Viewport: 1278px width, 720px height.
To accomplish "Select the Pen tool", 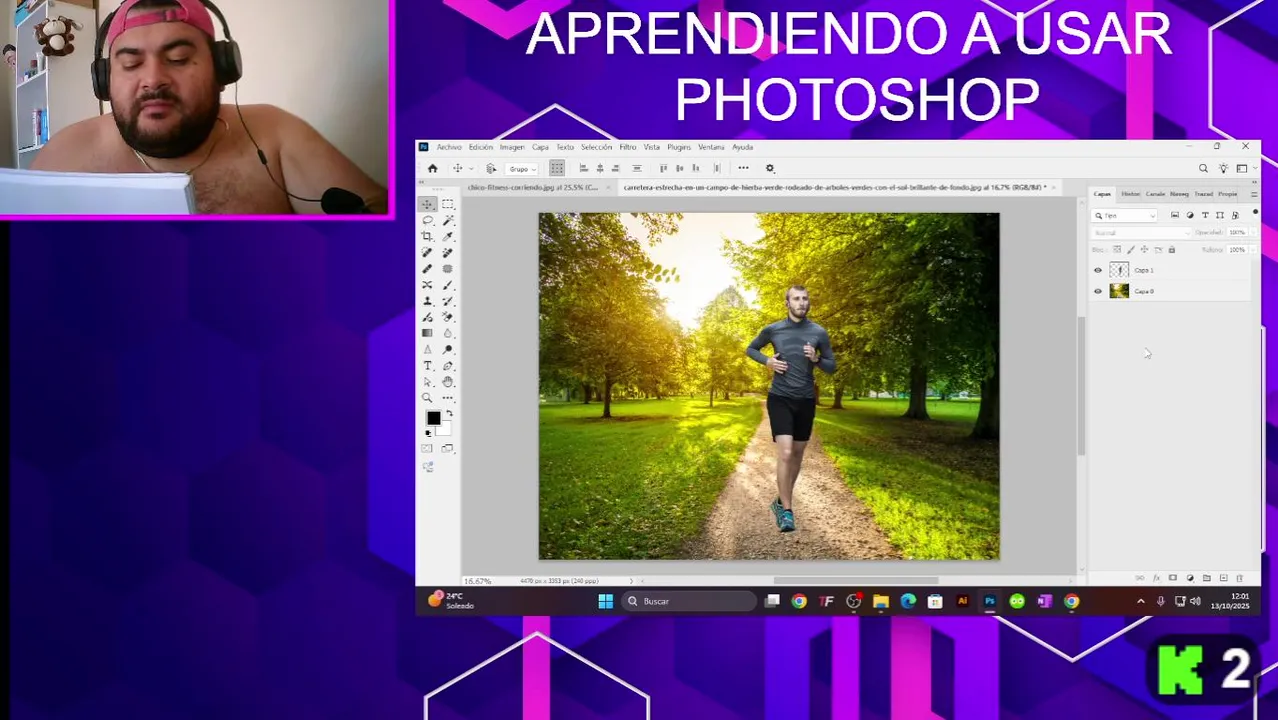I will (448, 365).
